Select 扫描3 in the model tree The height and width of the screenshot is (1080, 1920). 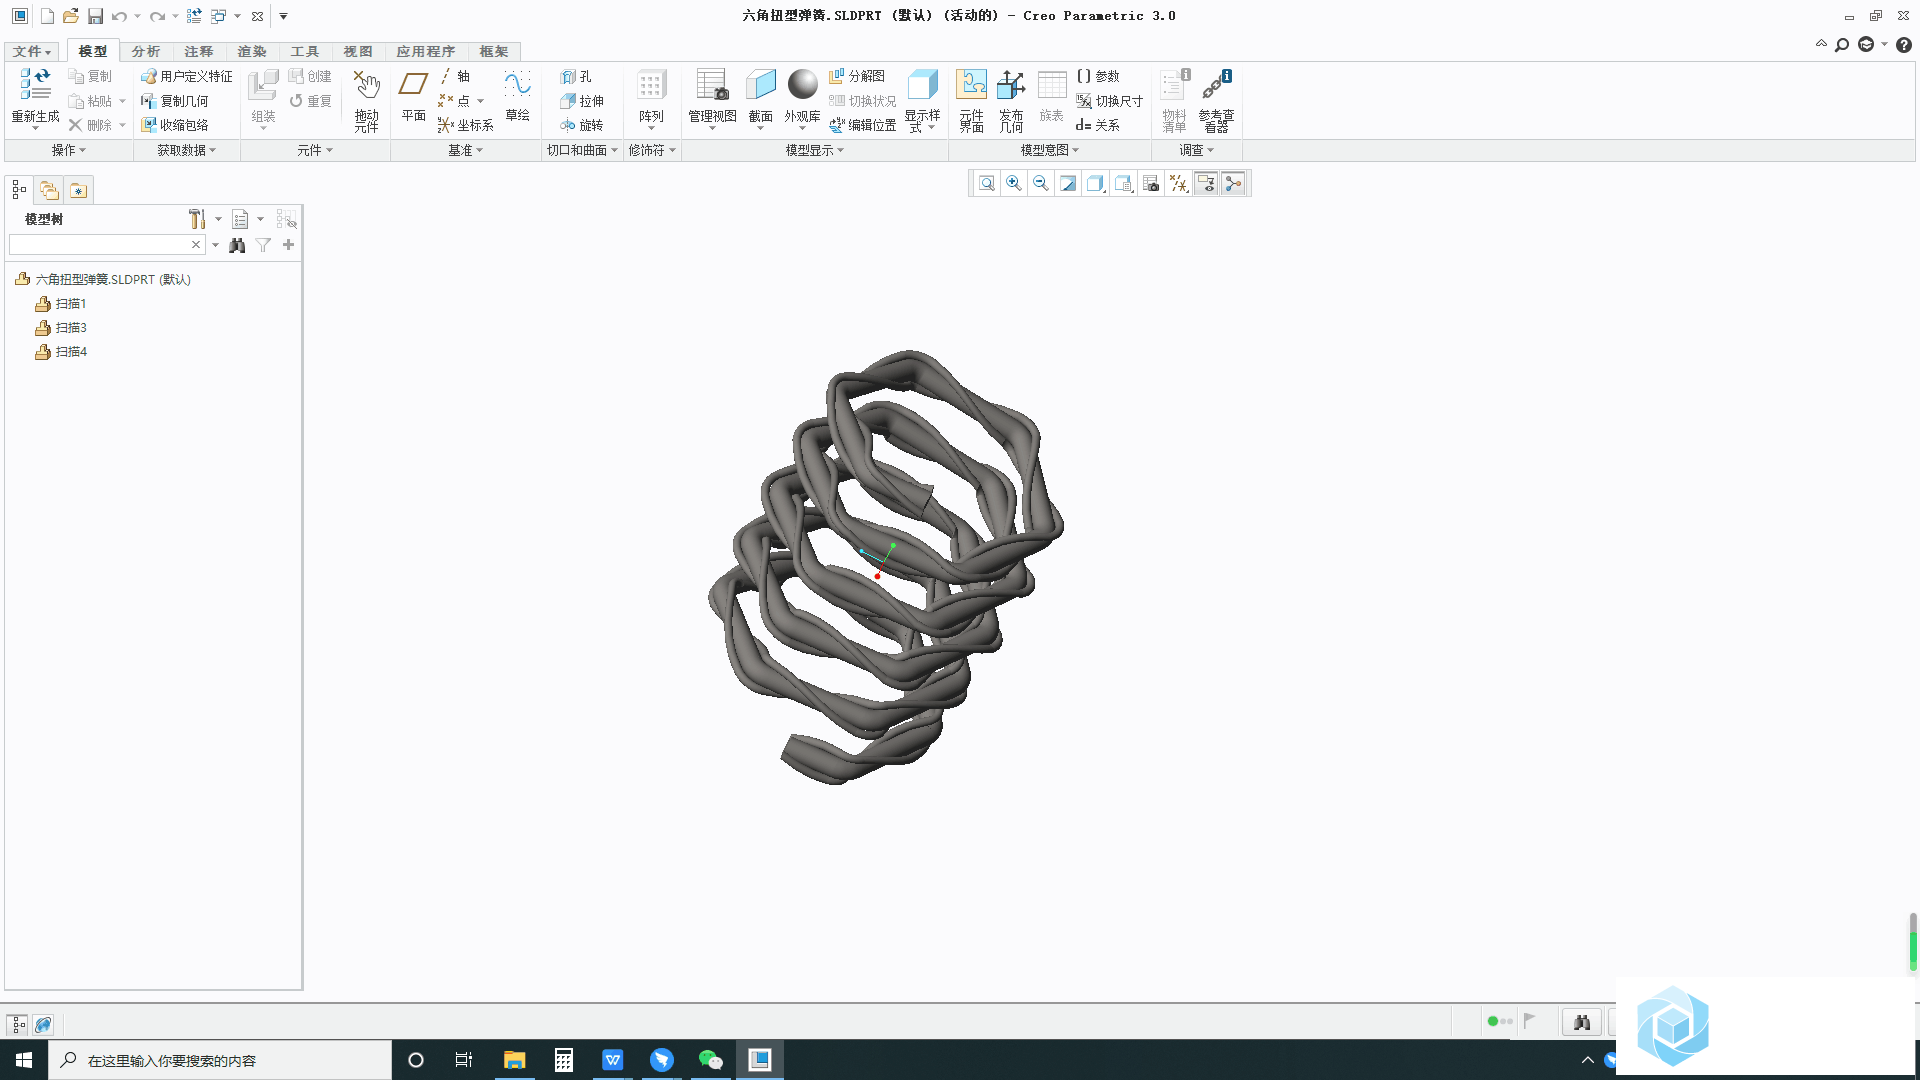tap(71, 327)
